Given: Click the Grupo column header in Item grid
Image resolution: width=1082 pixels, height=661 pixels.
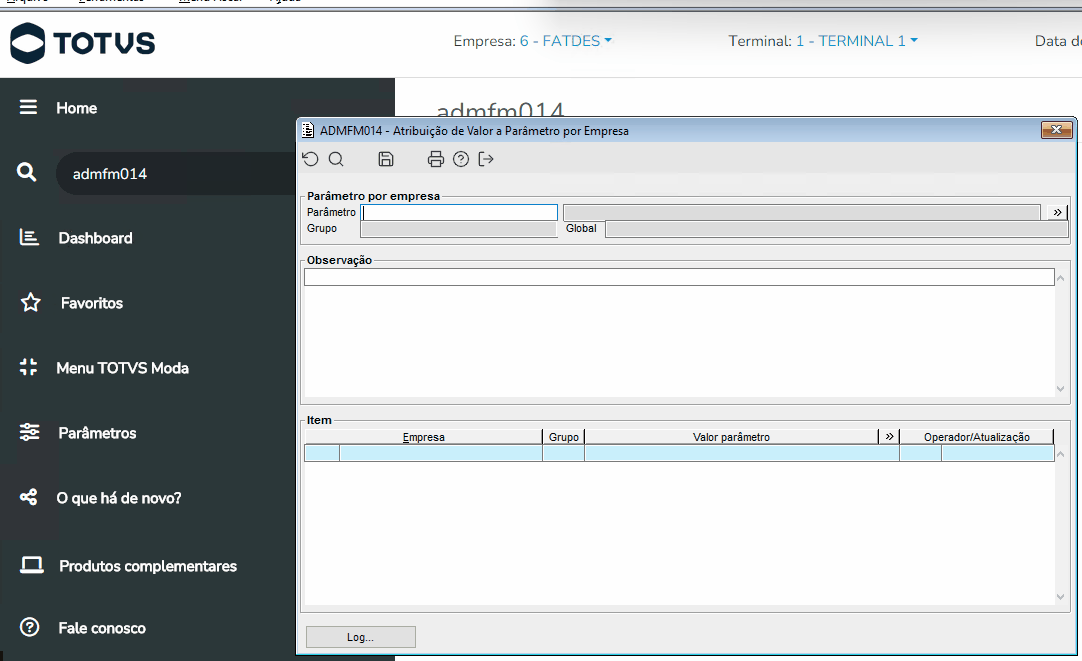Looking at the screenshot, I should (x=564, y=437).
